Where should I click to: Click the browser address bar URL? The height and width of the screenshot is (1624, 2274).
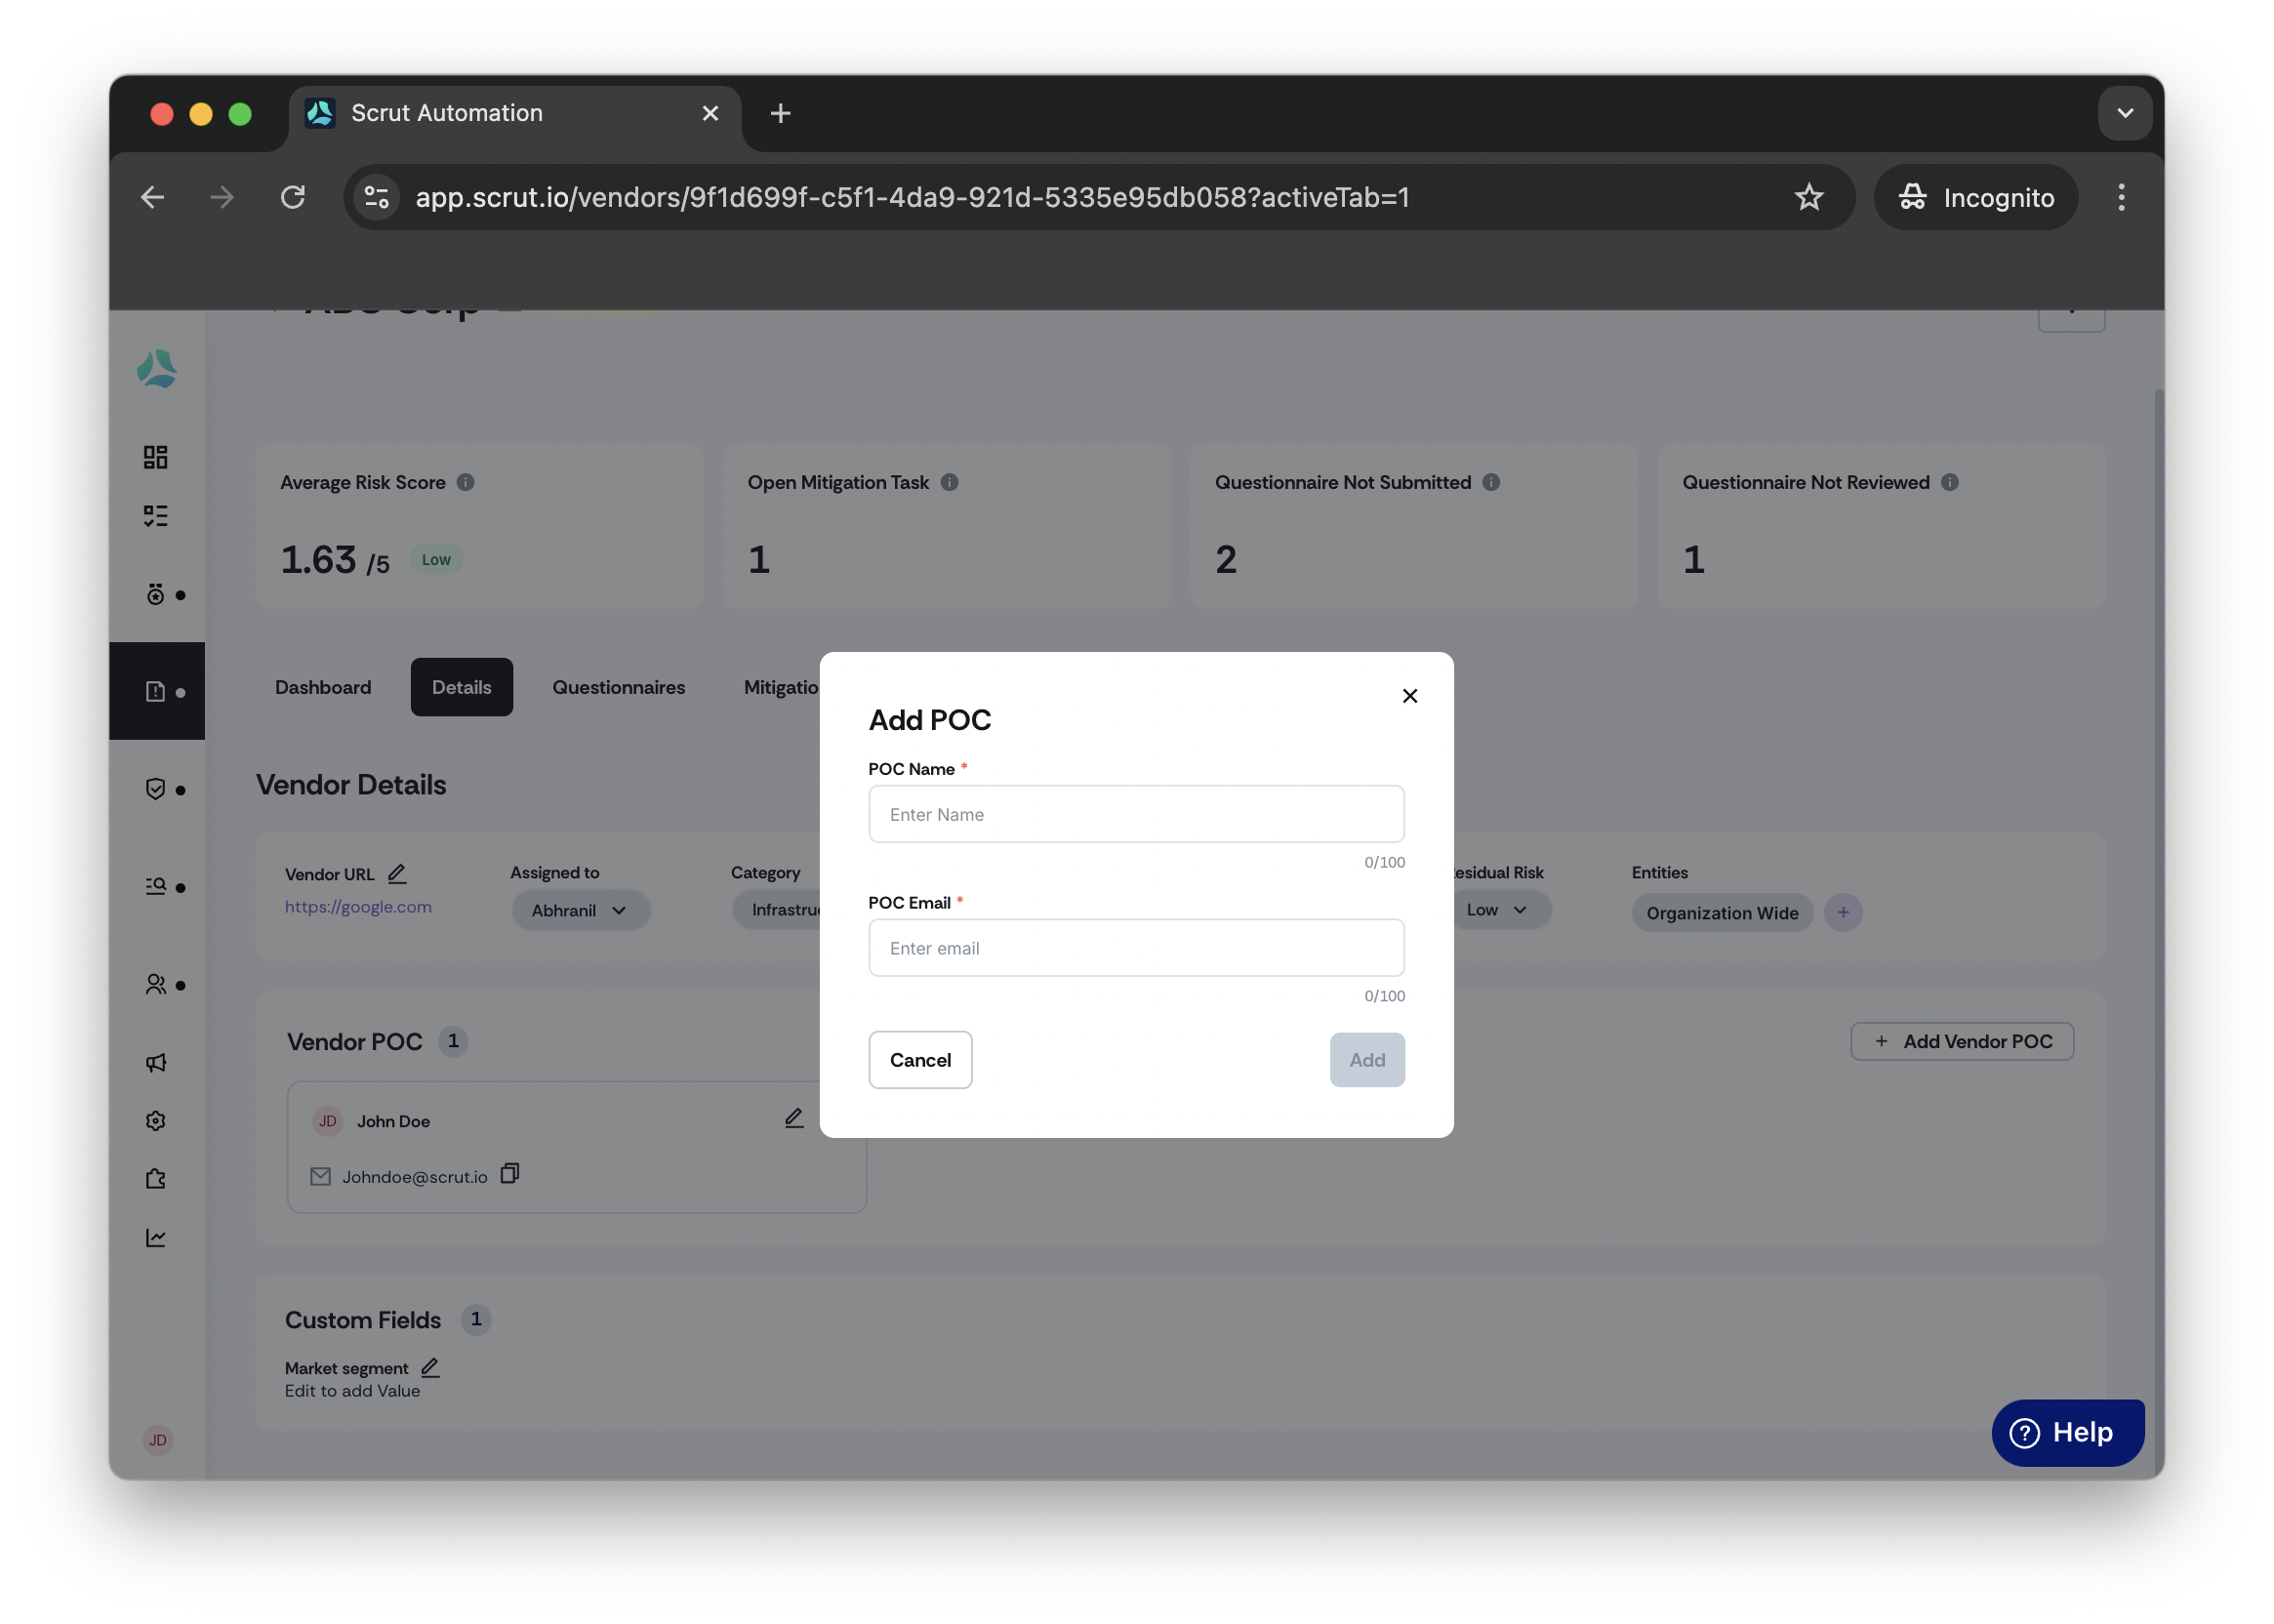pos(912,197)
